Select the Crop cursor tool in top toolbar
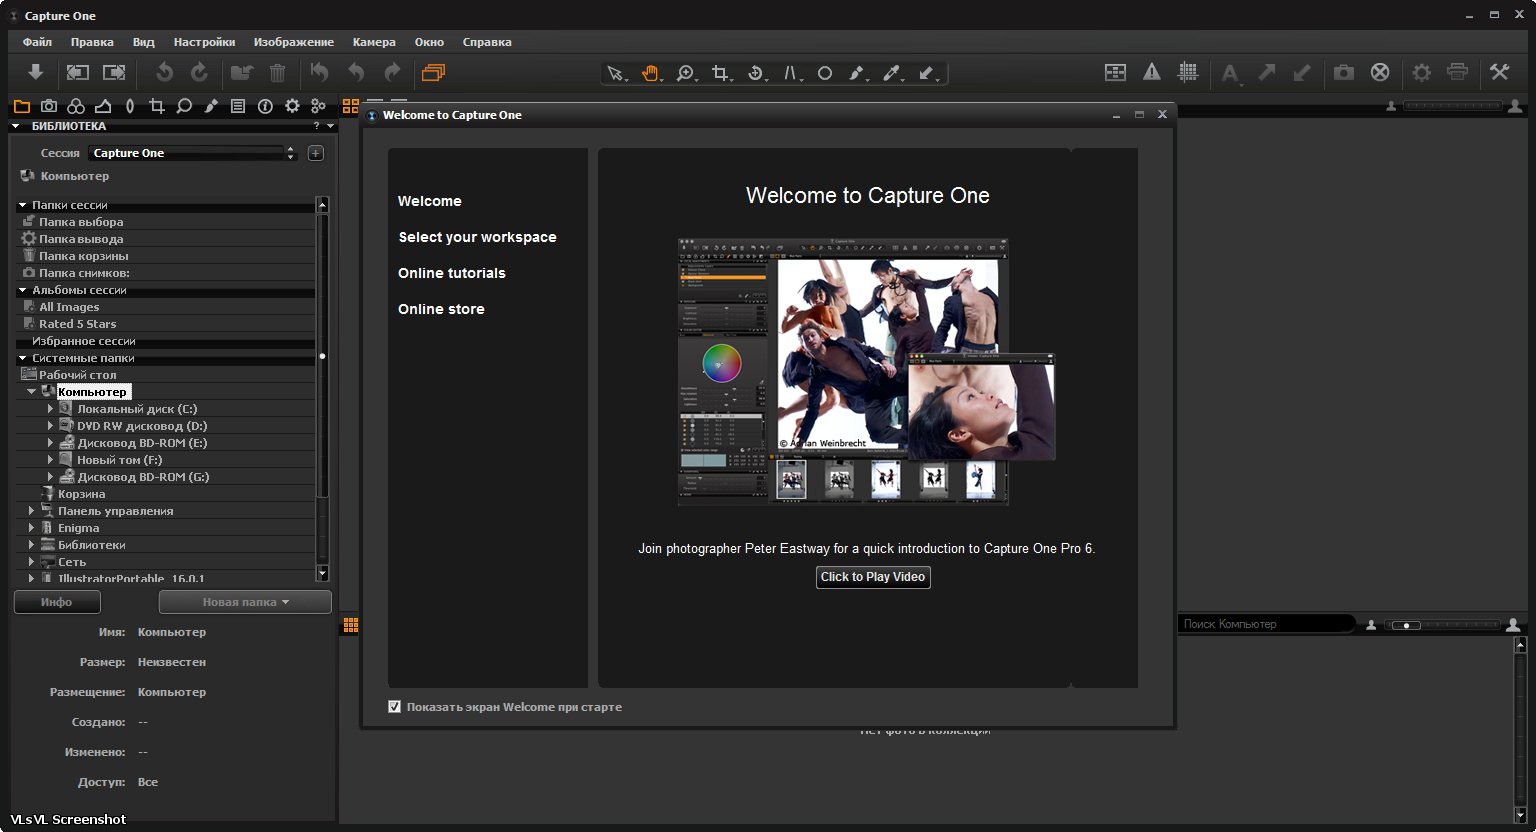1536x832 pixels. point(720,73)
